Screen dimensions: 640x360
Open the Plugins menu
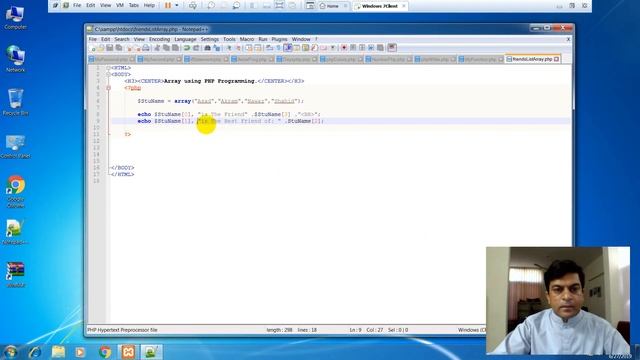point(280,39)
